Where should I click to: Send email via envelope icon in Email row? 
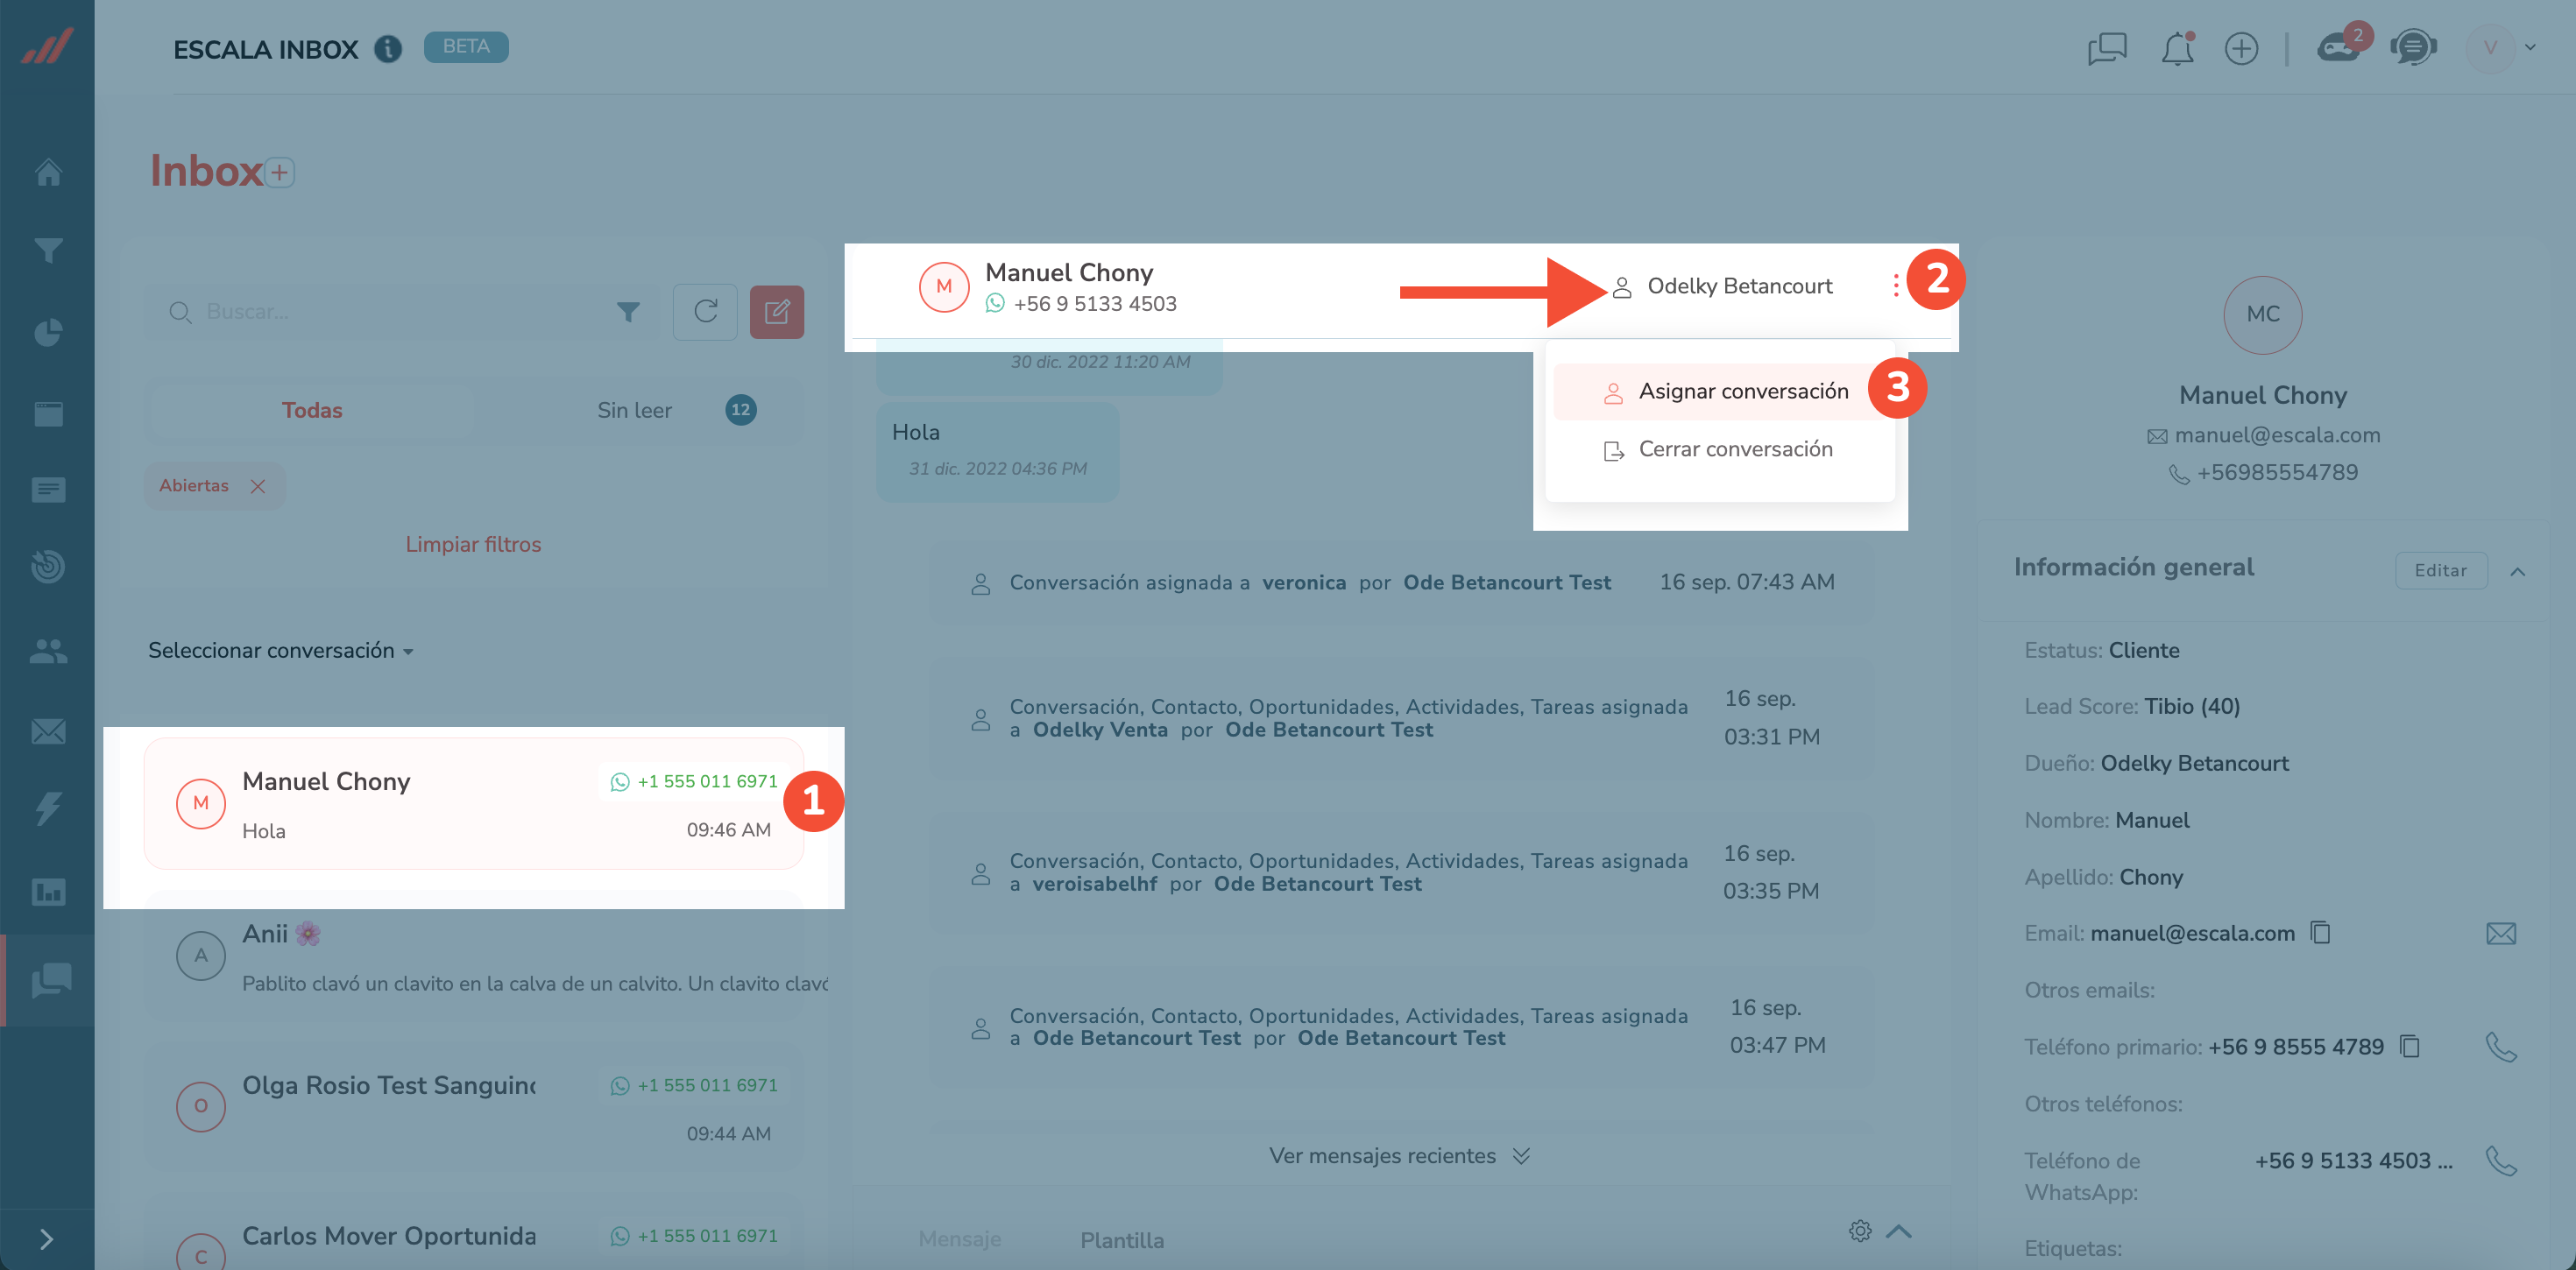coord(2501,933)
